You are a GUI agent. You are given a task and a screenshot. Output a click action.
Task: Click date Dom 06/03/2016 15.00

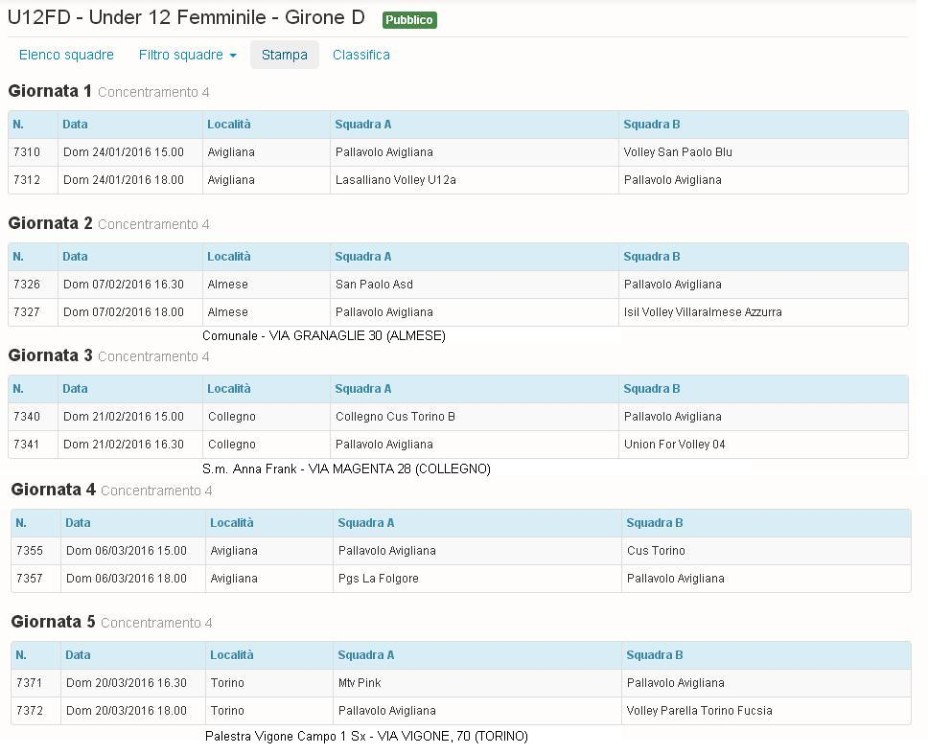pos(127,551)
